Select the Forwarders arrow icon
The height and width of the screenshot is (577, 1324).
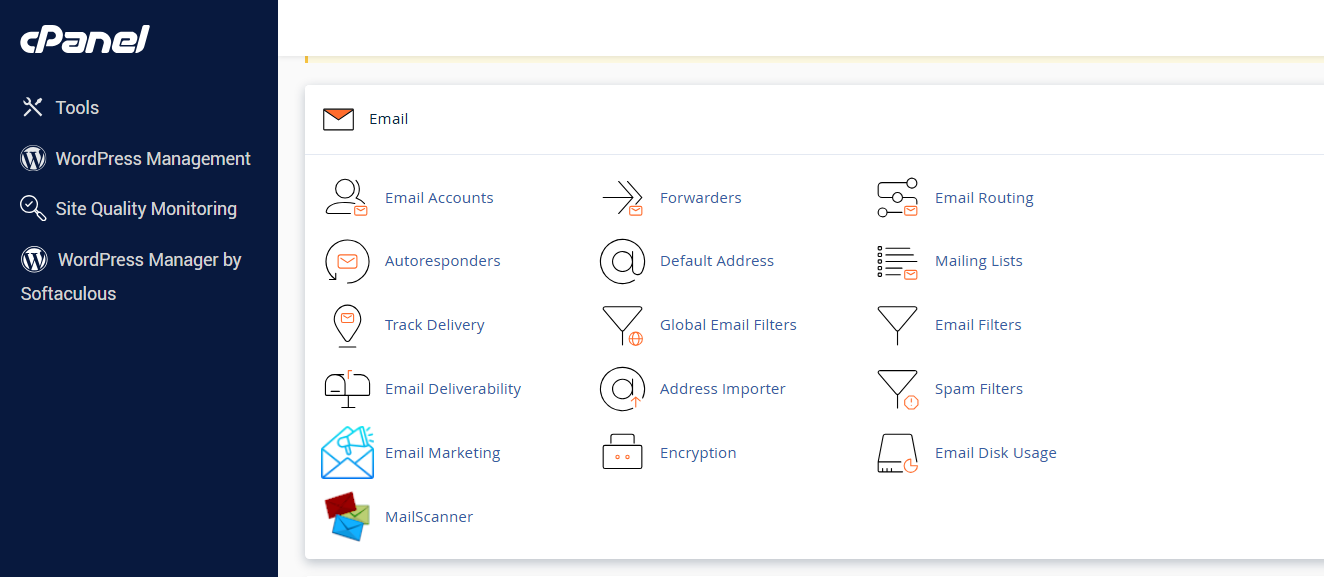click(623, 197)
